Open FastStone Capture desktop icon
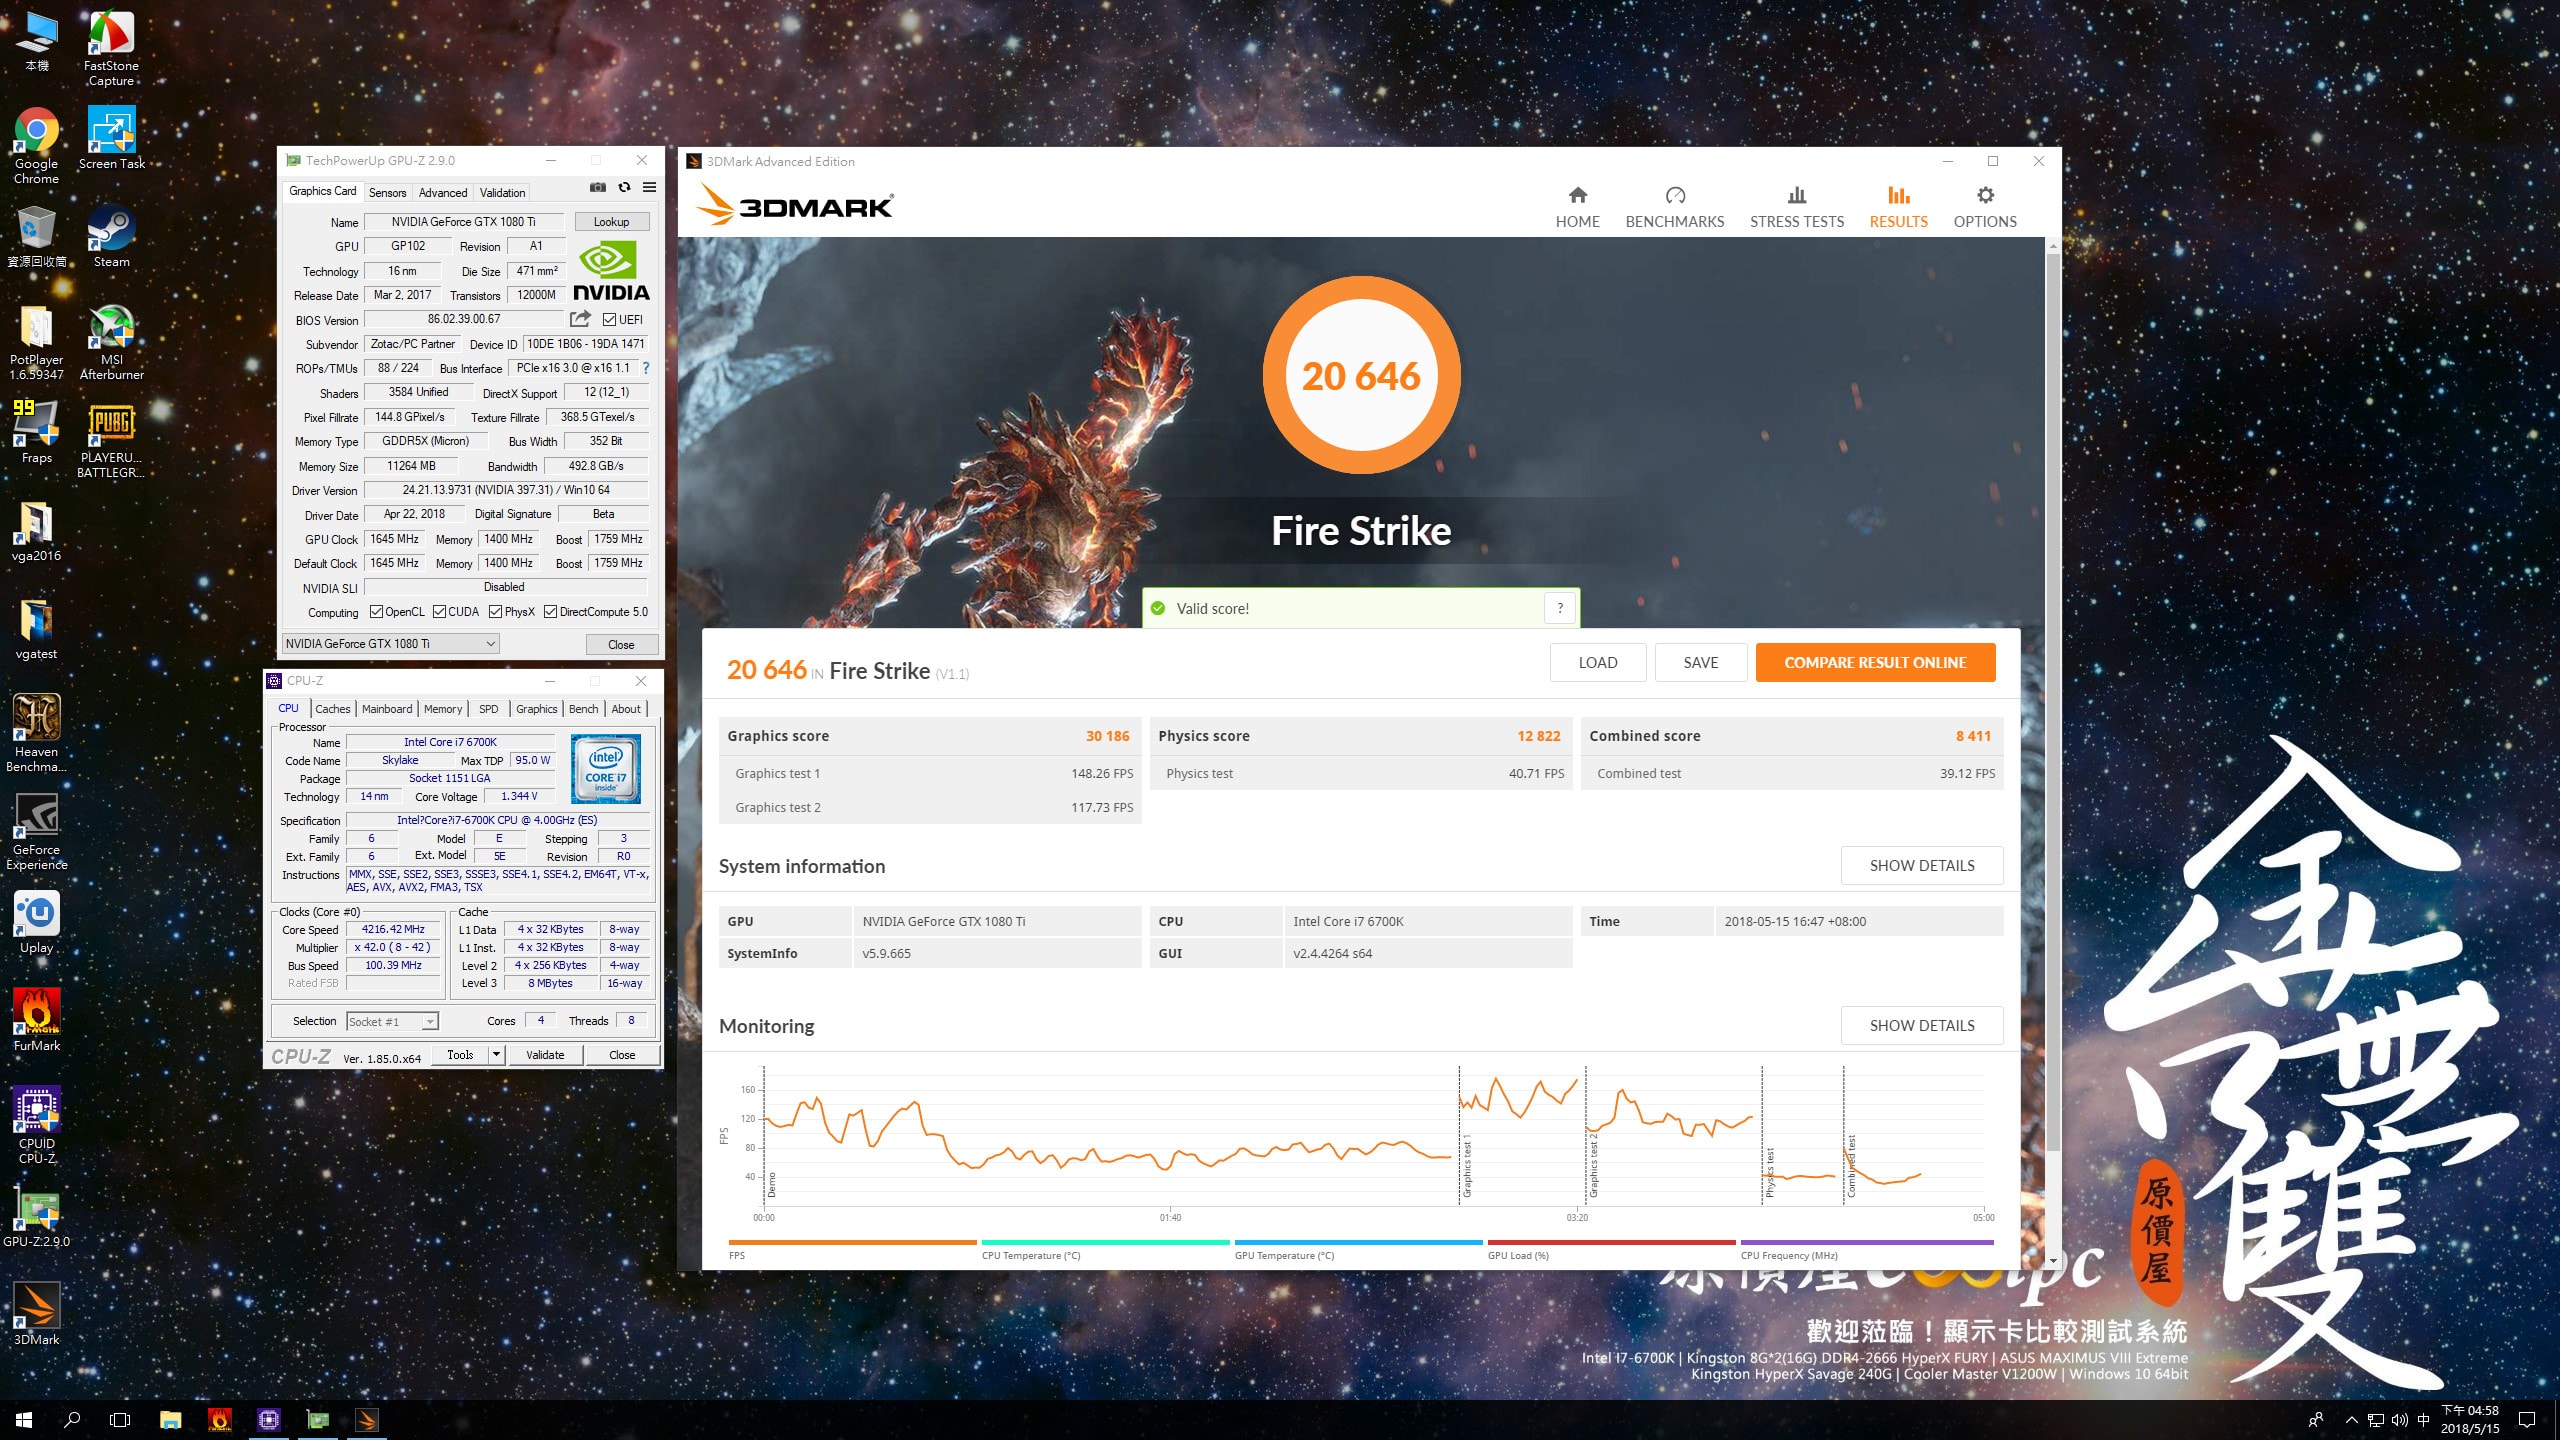The width and height of the screenshot is (2560, 1440). 111,48
